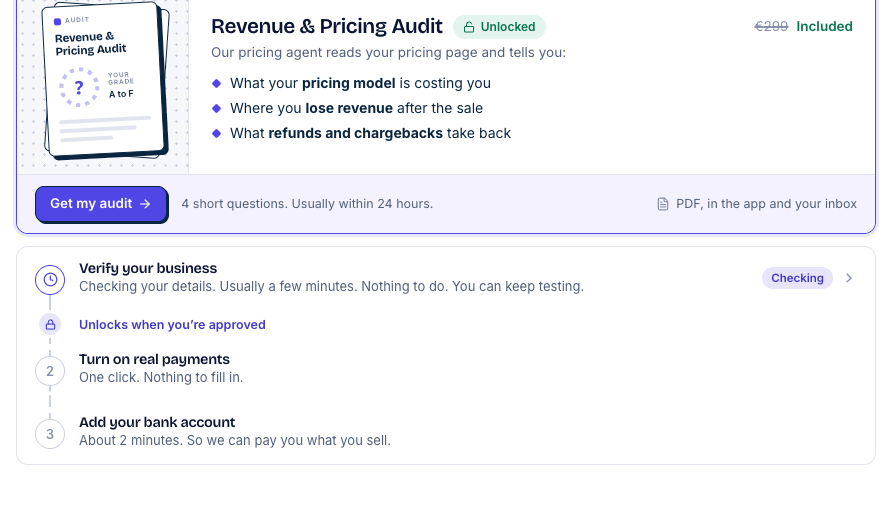Viewport: 892px width, 532px height.
Task: Click the step 2 number circle
Action: tap(50, 371)
